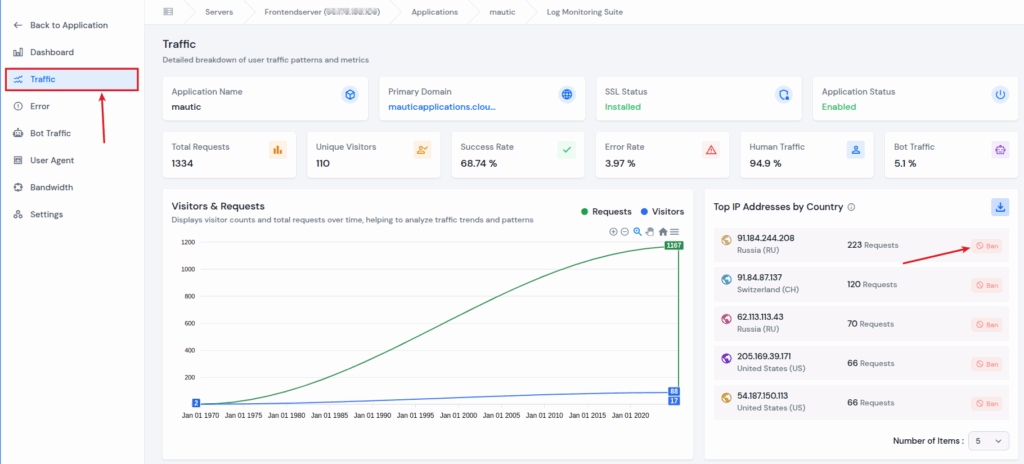Click globe icon for 91.84.87.137
The image size is (1024, 464).
726,280
